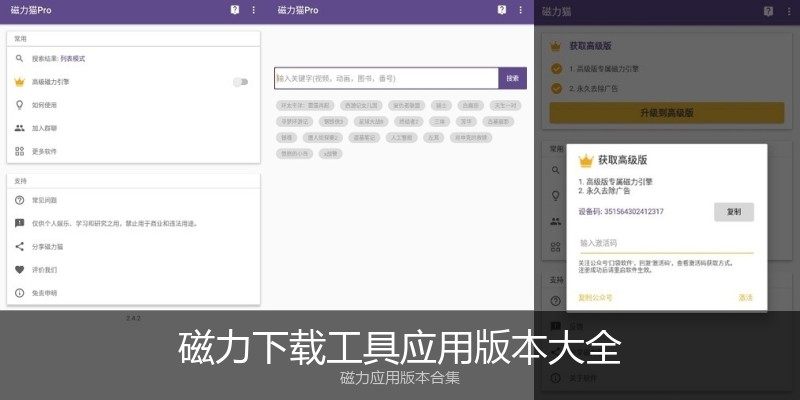Tap dimmed group icon behind the dialog
Screen dimensions: 800x400
(556, 221)
